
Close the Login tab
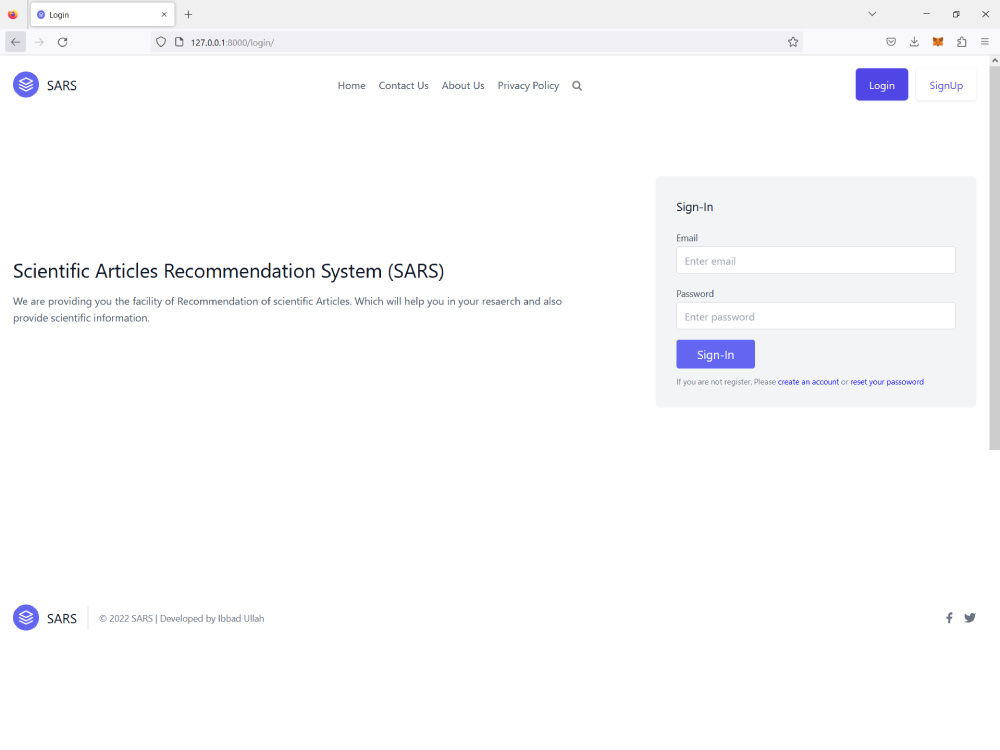click(164, 14)
